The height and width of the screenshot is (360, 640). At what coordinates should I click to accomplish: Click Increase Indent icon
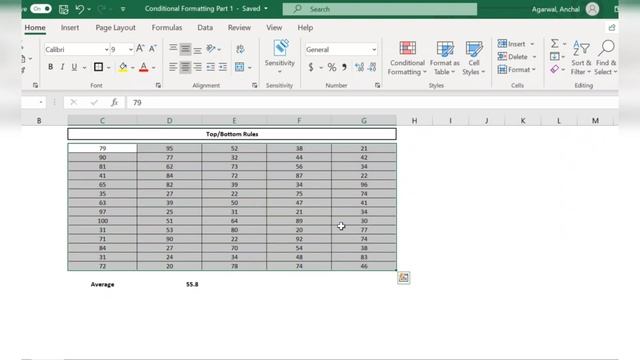pyautogui.click(x=223, y=67)
